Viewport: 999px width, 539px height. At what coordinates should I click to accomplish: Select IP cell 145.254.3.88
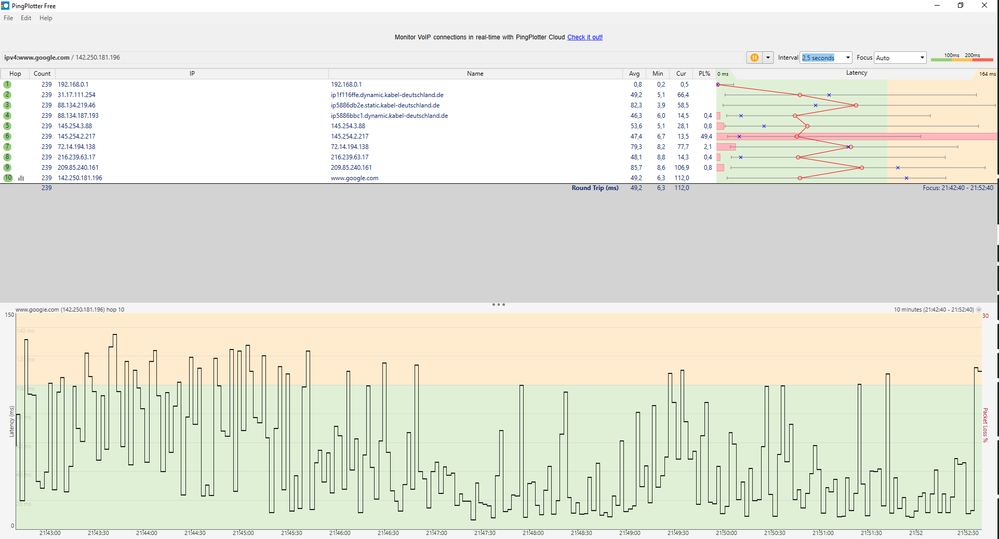(x=75, y=126)
